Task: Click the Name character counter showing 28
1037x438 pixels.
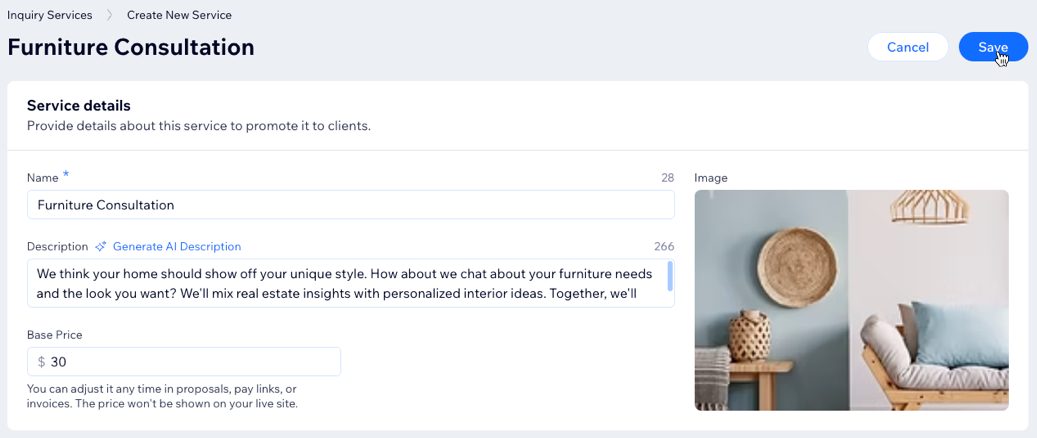Action: (x=667, y=178)
